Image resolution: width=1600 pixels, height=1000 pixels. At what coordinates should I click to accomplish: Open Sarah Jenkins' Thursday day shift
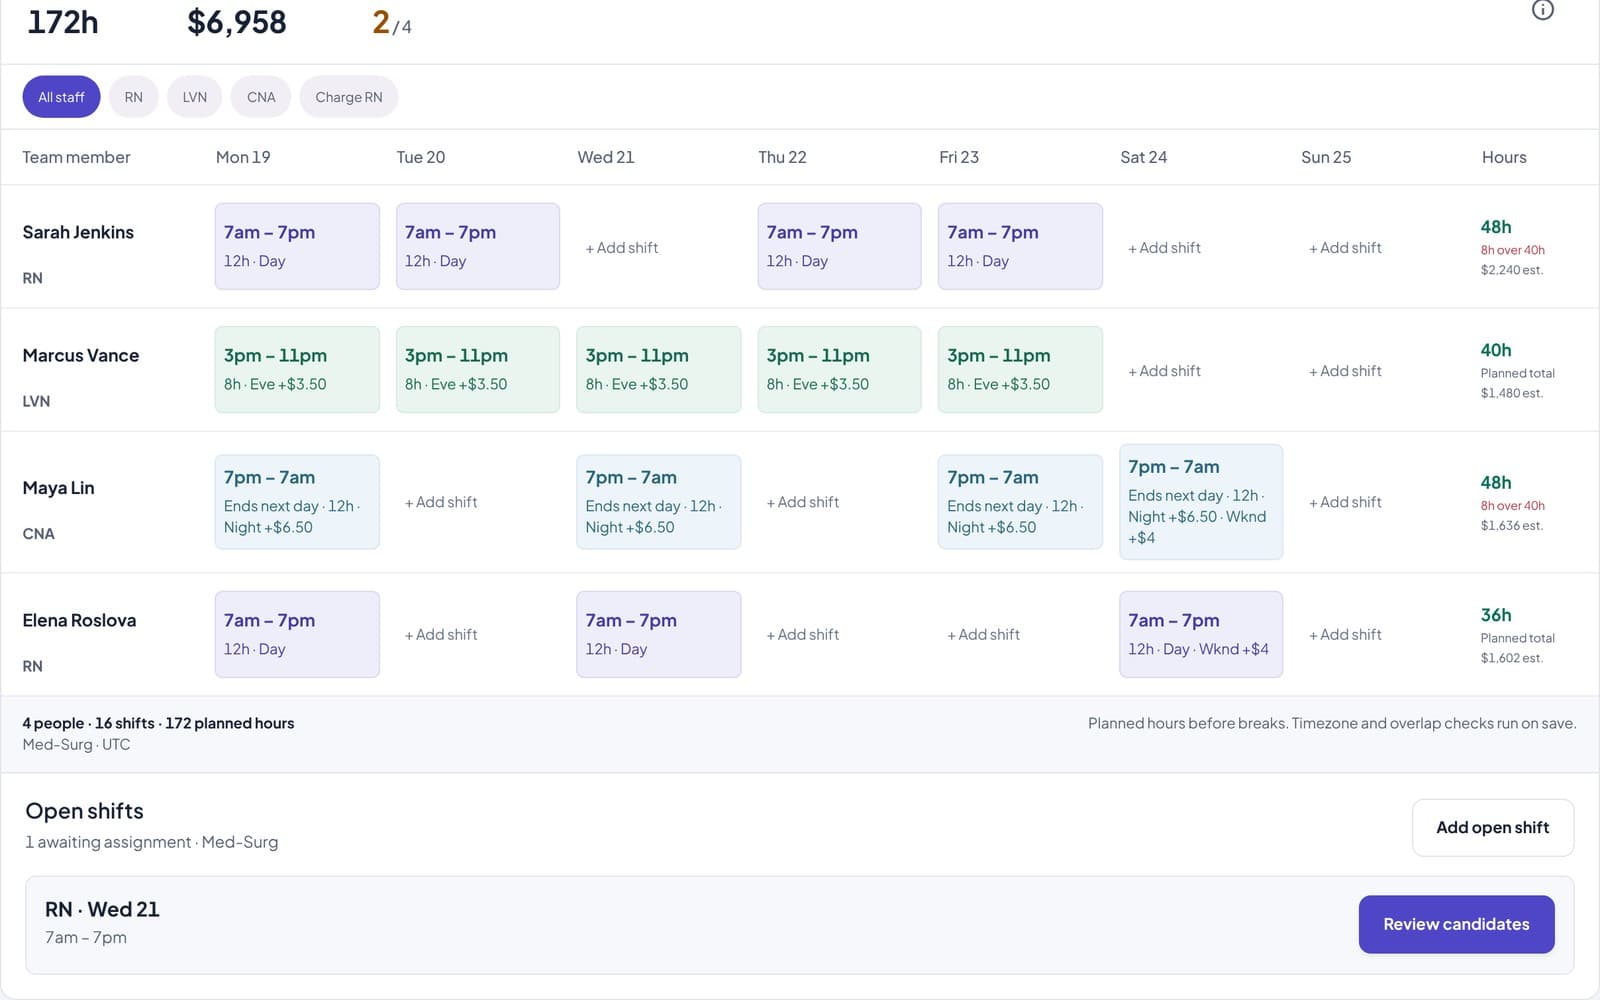[839, 246]
